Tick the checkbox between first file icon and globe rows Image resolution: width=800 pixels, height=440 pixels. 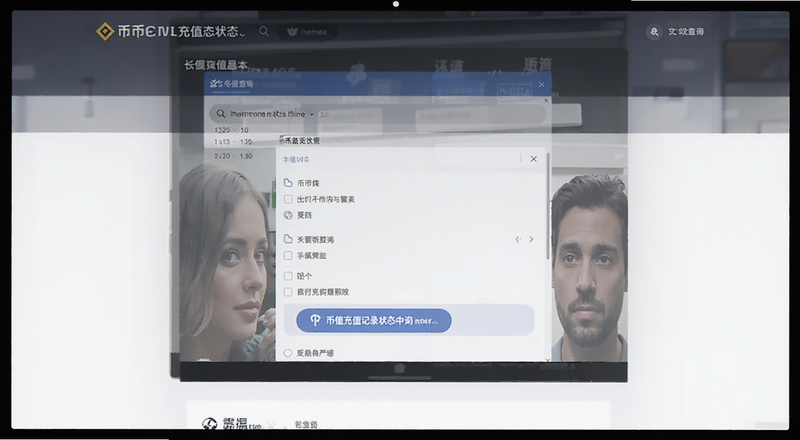(288, 199)
